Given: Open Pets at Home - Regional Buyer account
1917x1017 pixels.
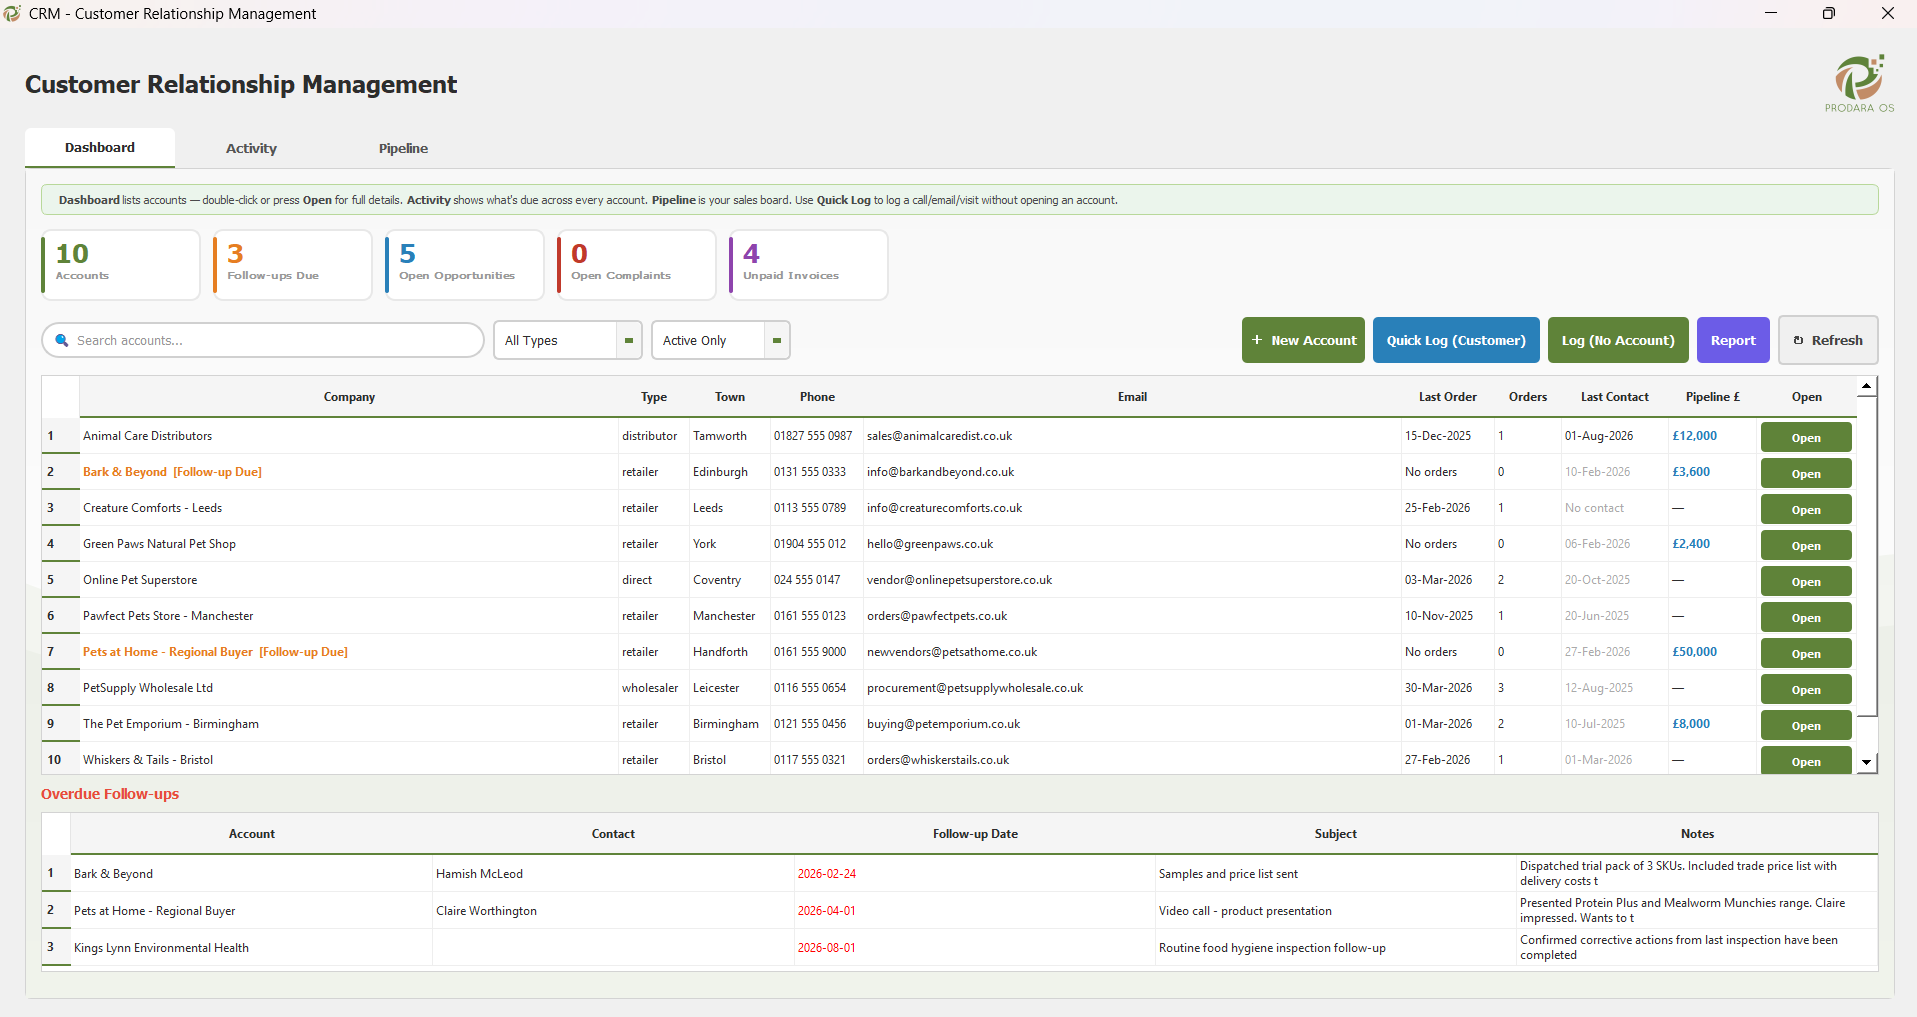Looking at the screenshot, I should pyautogui.click(x=1806, y=653).
